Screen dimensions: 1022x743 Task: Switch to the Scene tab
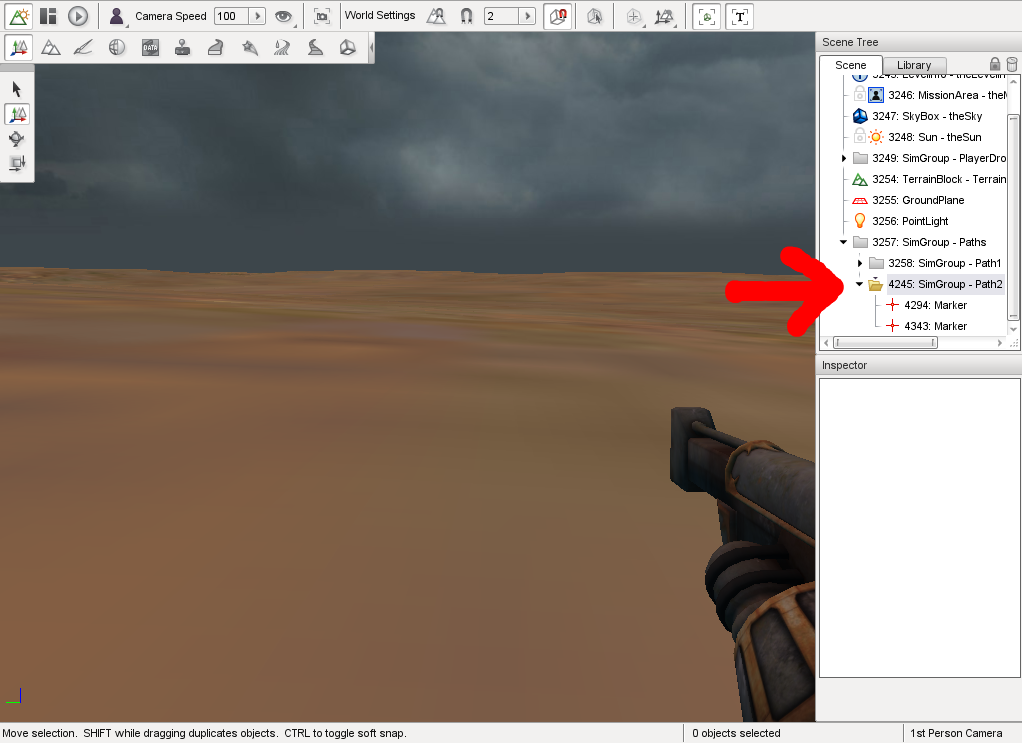pyautogui.click(x=850, y=65)
